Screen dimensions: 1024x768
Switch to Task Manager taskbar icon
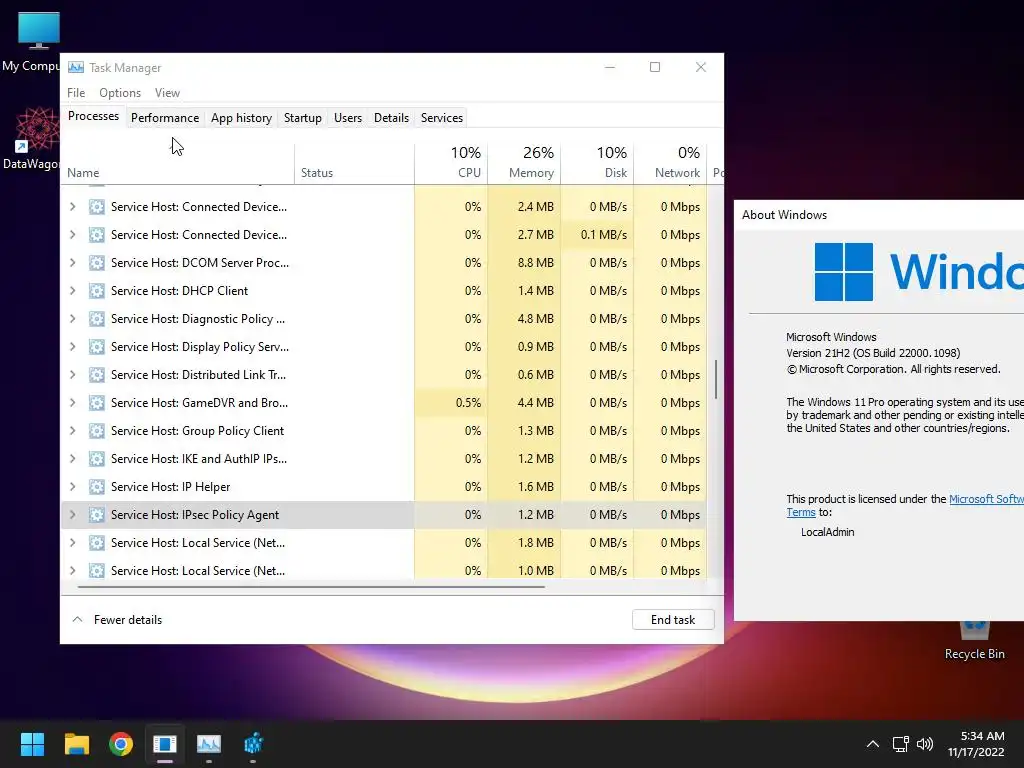[x=209, y=743]
